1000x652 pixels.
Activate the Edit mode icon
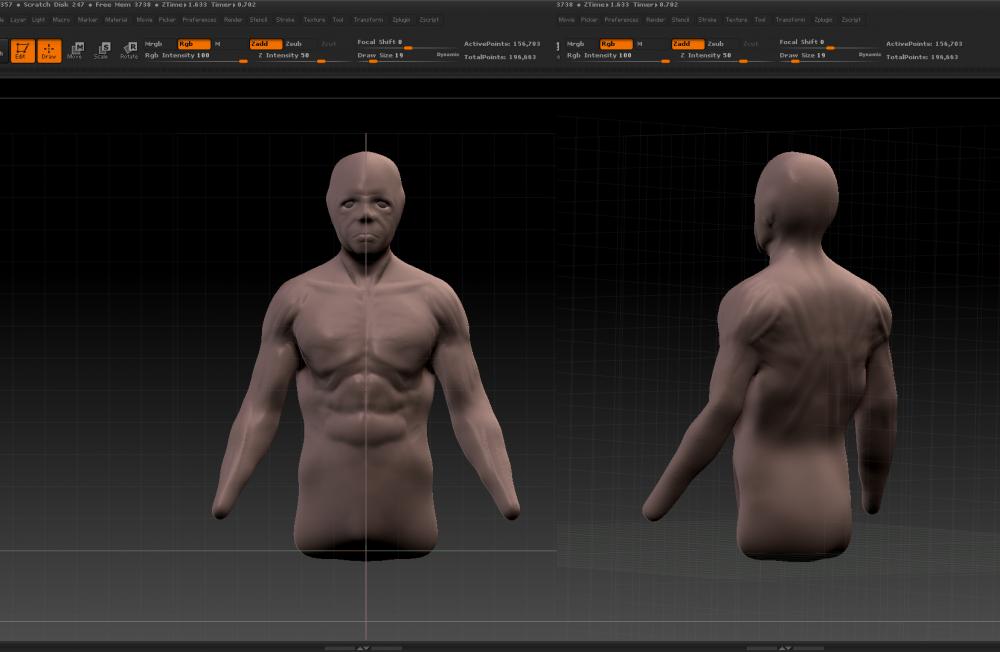point(21,50)
